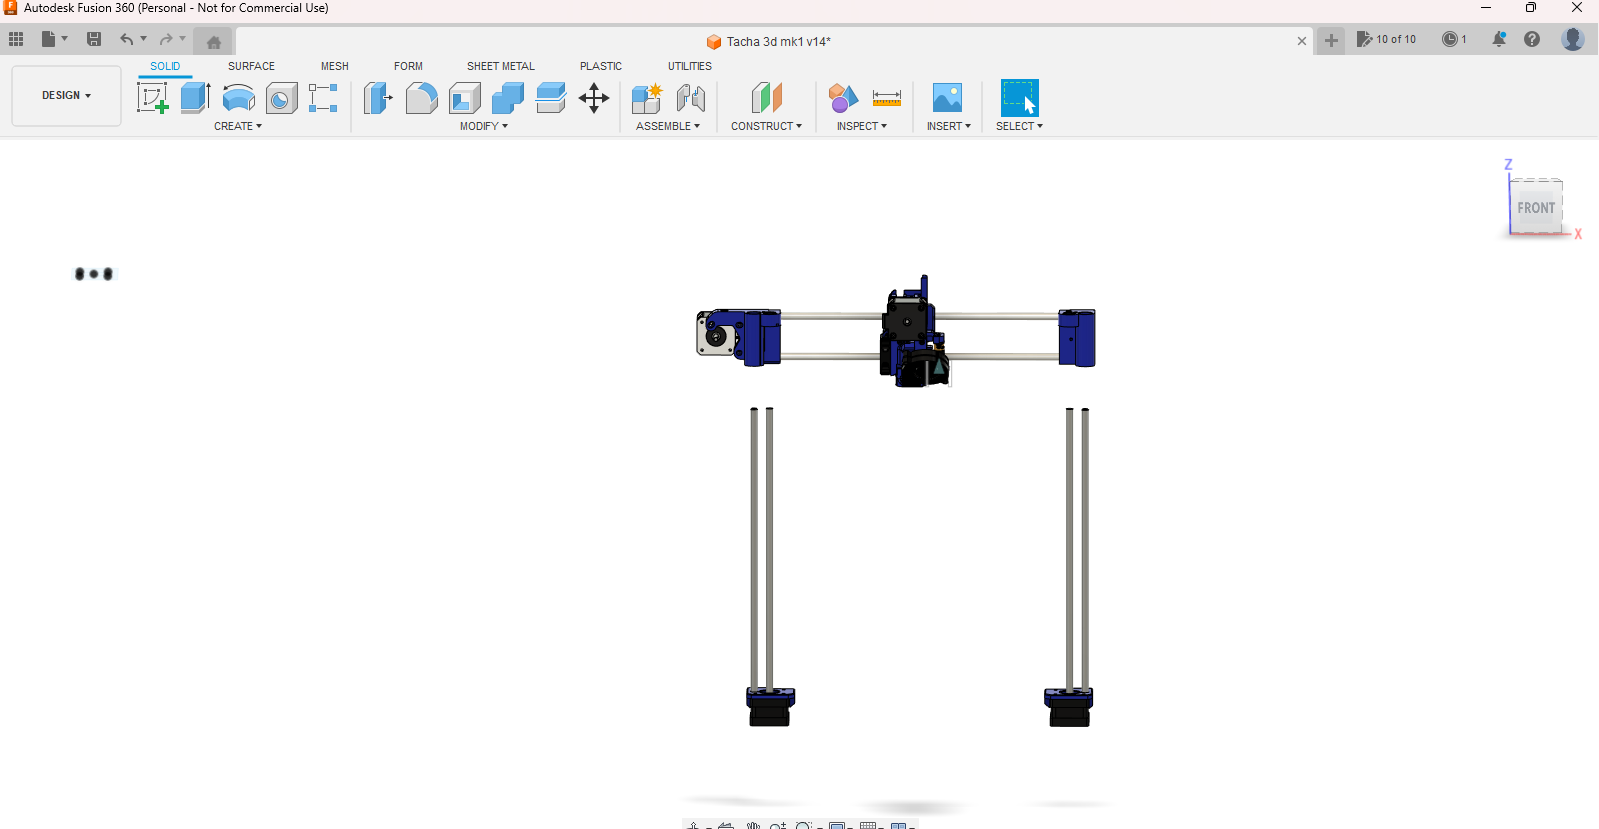The width and height of the screenshot is (1599, 829).
Task: Activate the Move/Copy tool
Action: point(594,98)
